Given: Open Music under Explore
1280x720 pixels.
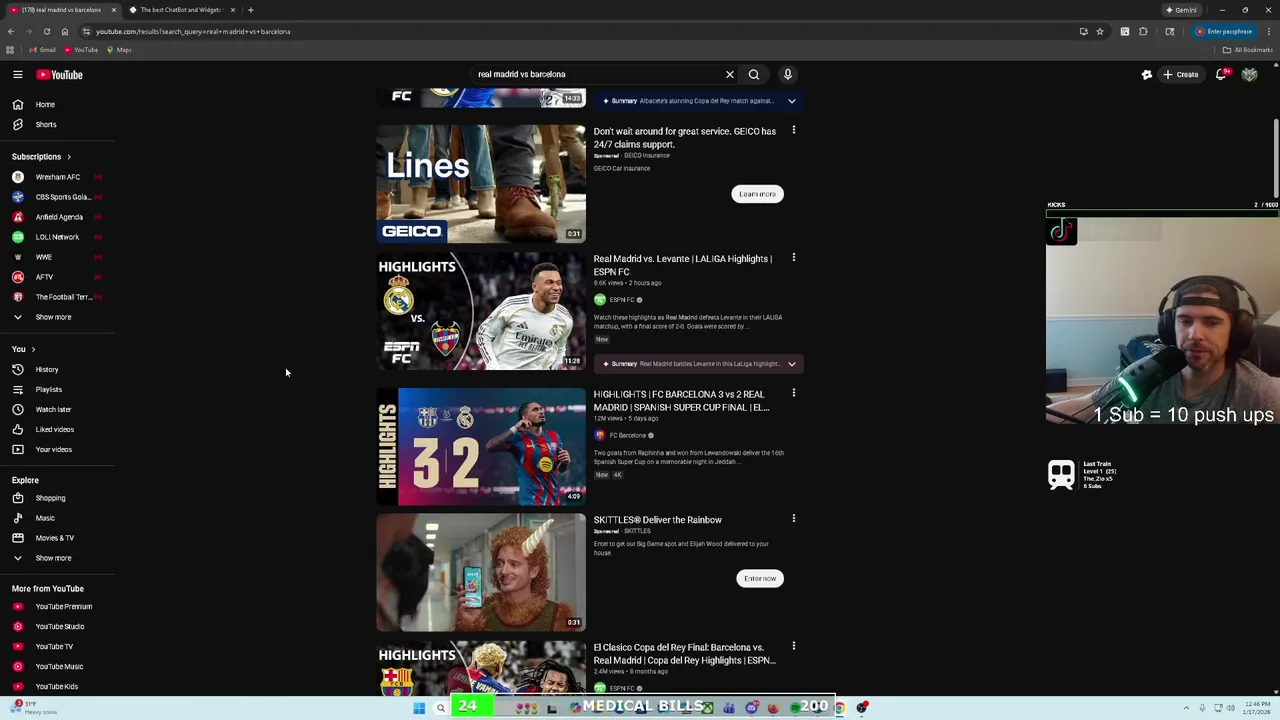Looking at the screenshot, I should coord(46,518).
